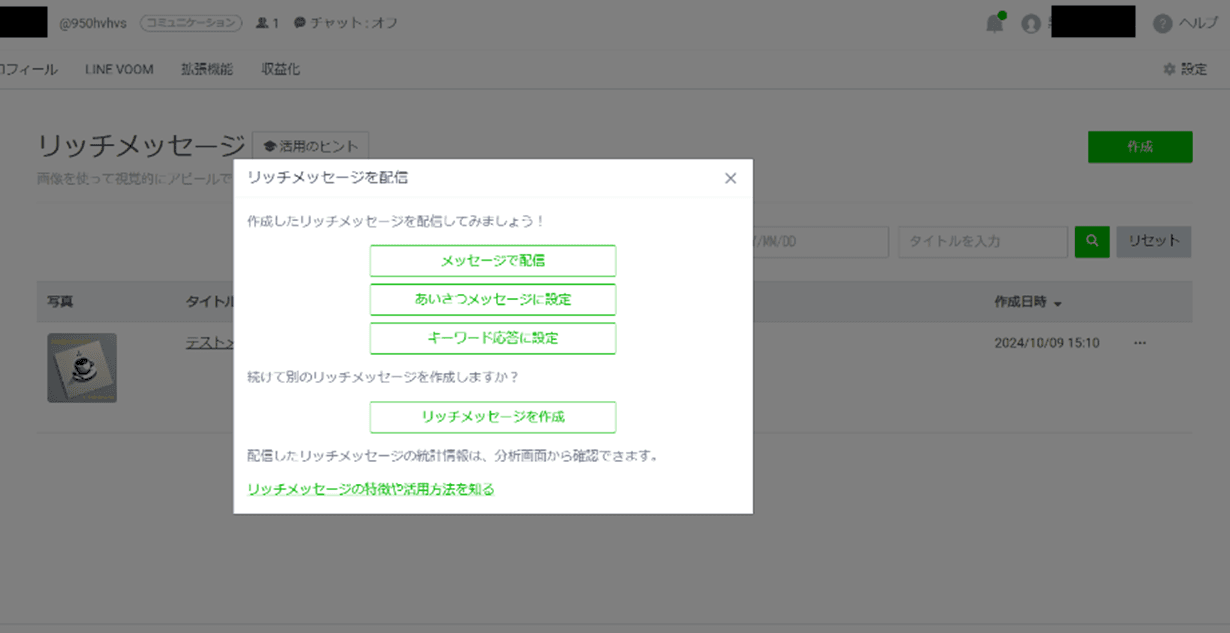1230x633 pixels.
Task: Open the リッチメッセージの特徴や活用方法を知る link
Action: [x=371, y=489]
